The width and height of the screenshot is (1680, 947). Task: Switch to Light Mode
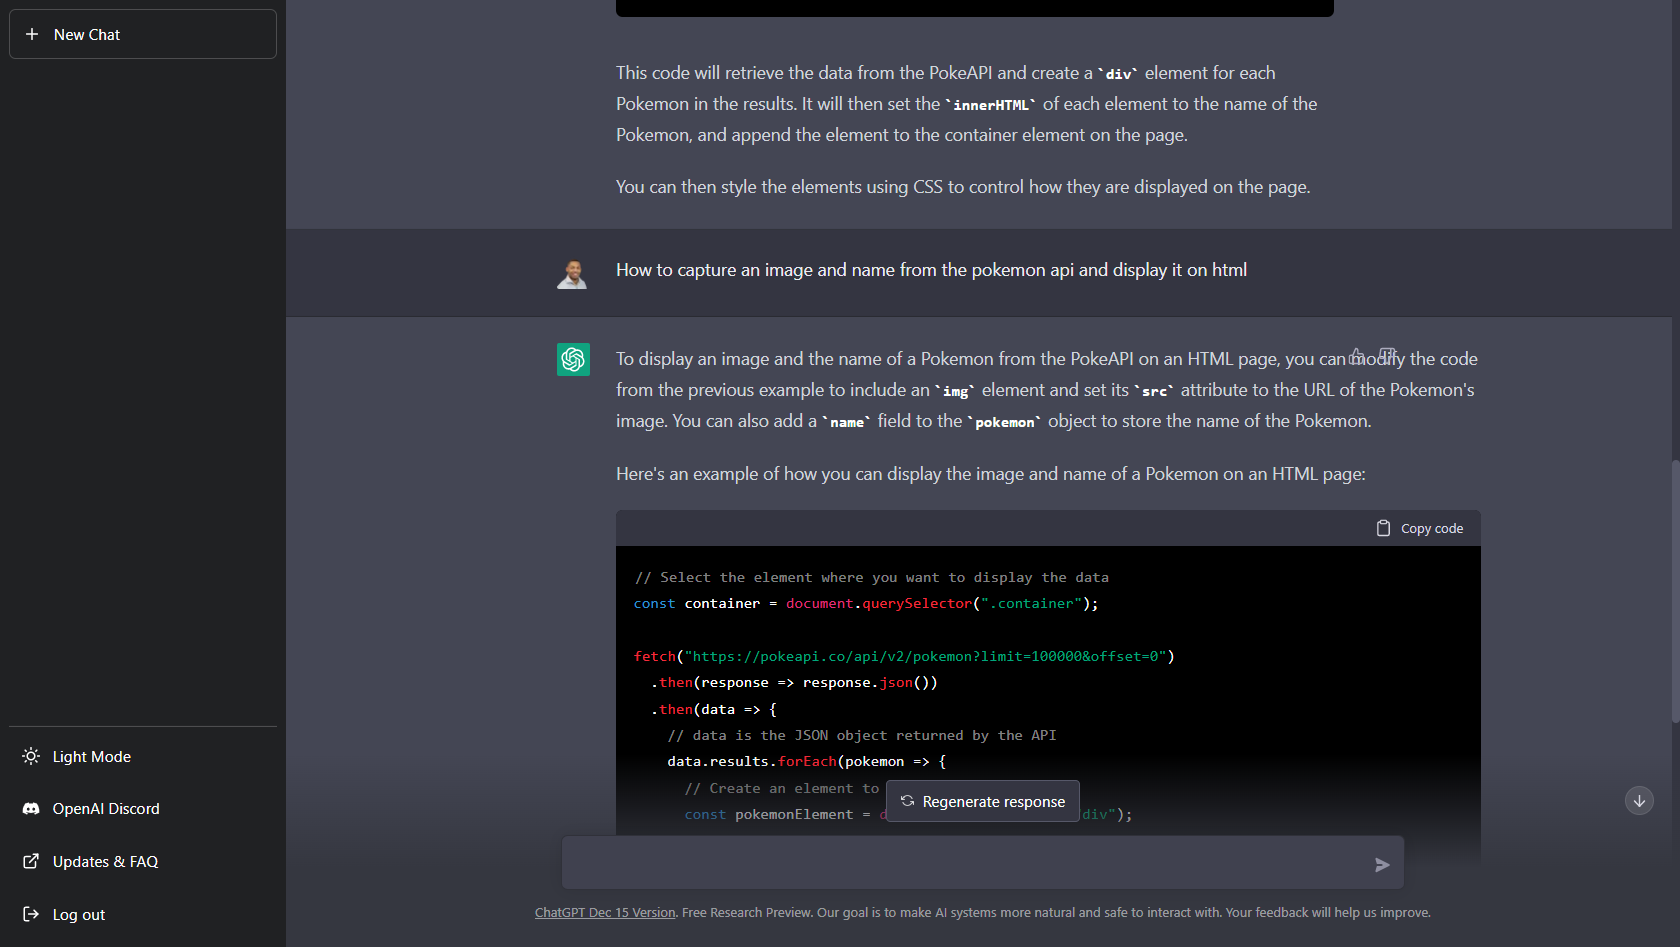click(143, 756)
